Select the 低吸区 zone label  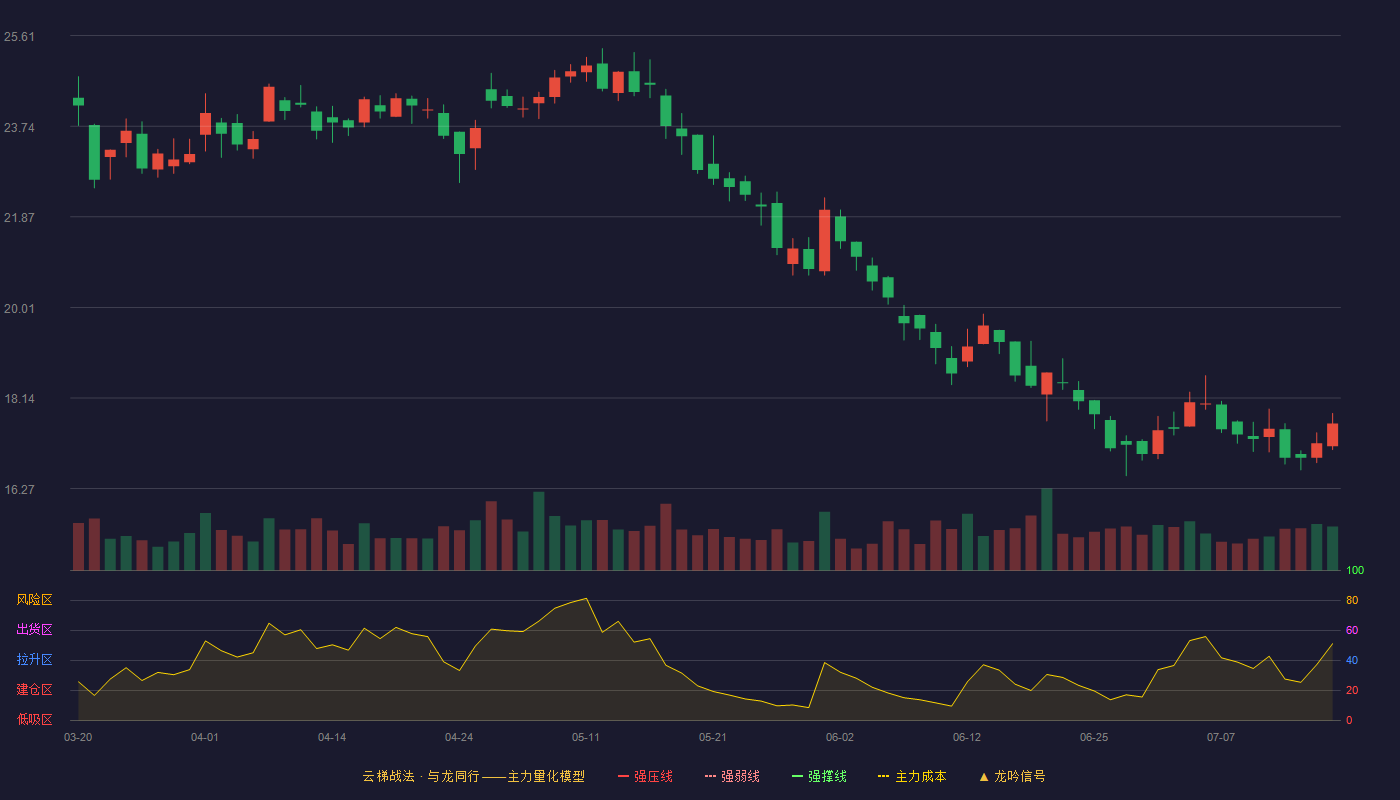pos(34,719)
